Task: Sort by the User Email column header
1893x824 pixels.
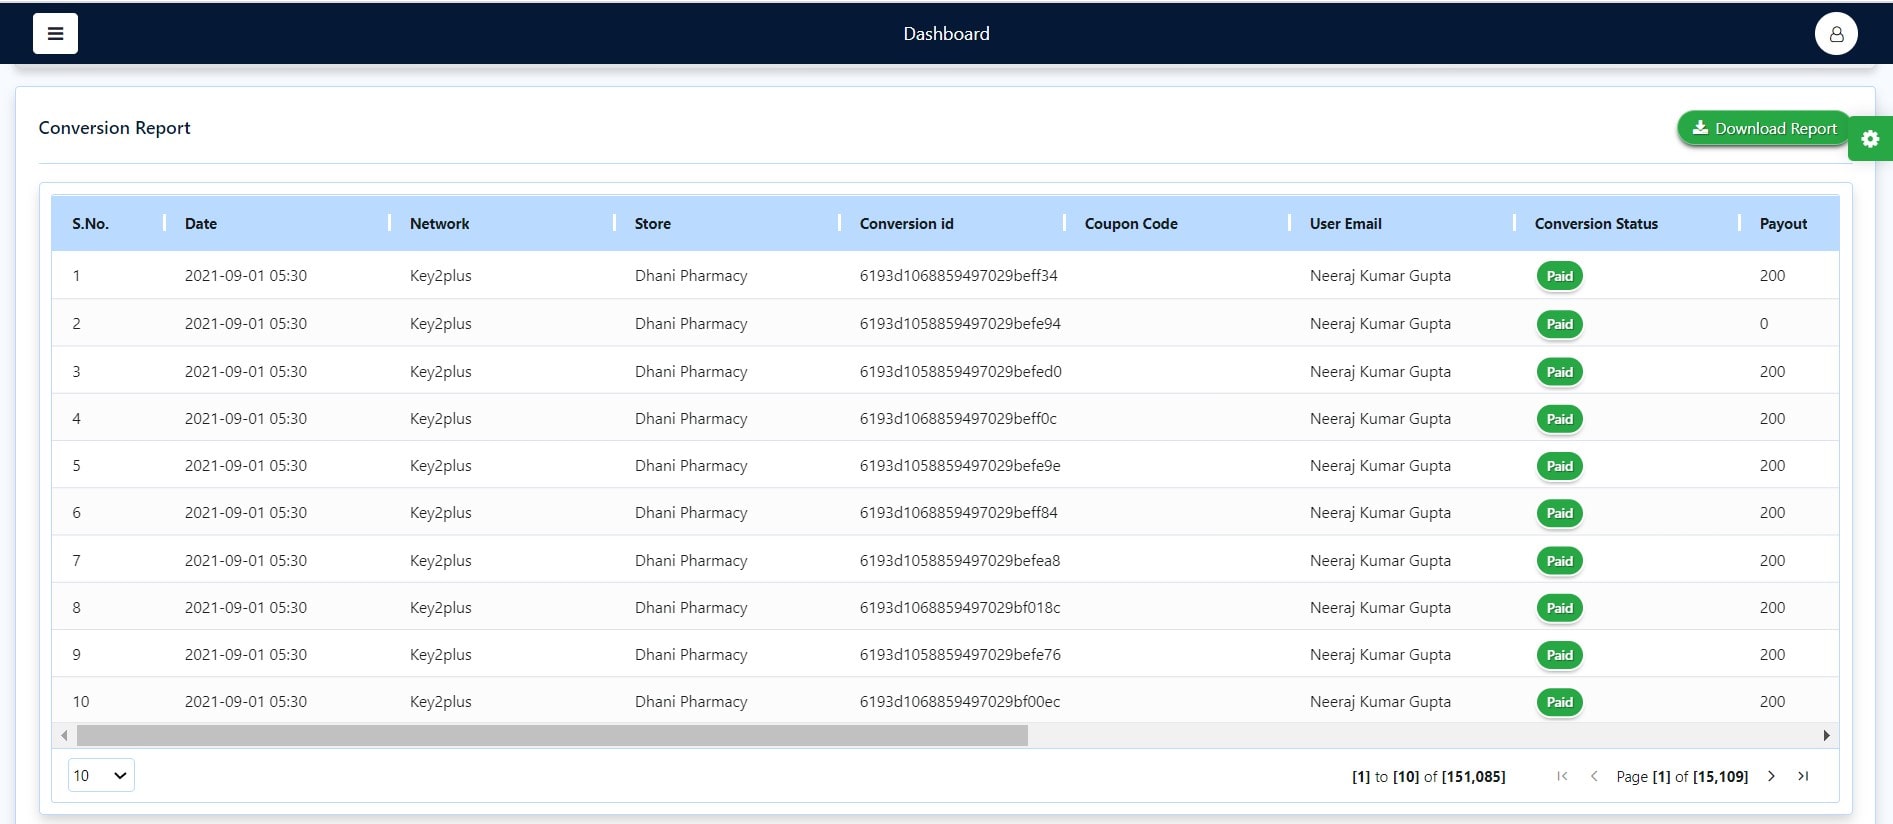Action: [x=1345, y=224]
